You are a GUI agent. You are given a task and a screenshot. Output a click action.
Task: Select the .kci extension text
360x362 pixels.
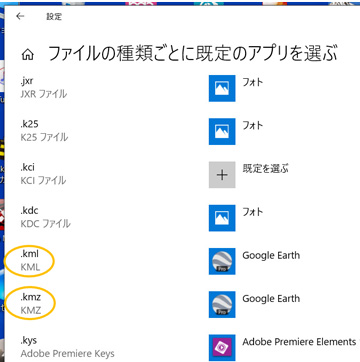[x=27, y=167]
